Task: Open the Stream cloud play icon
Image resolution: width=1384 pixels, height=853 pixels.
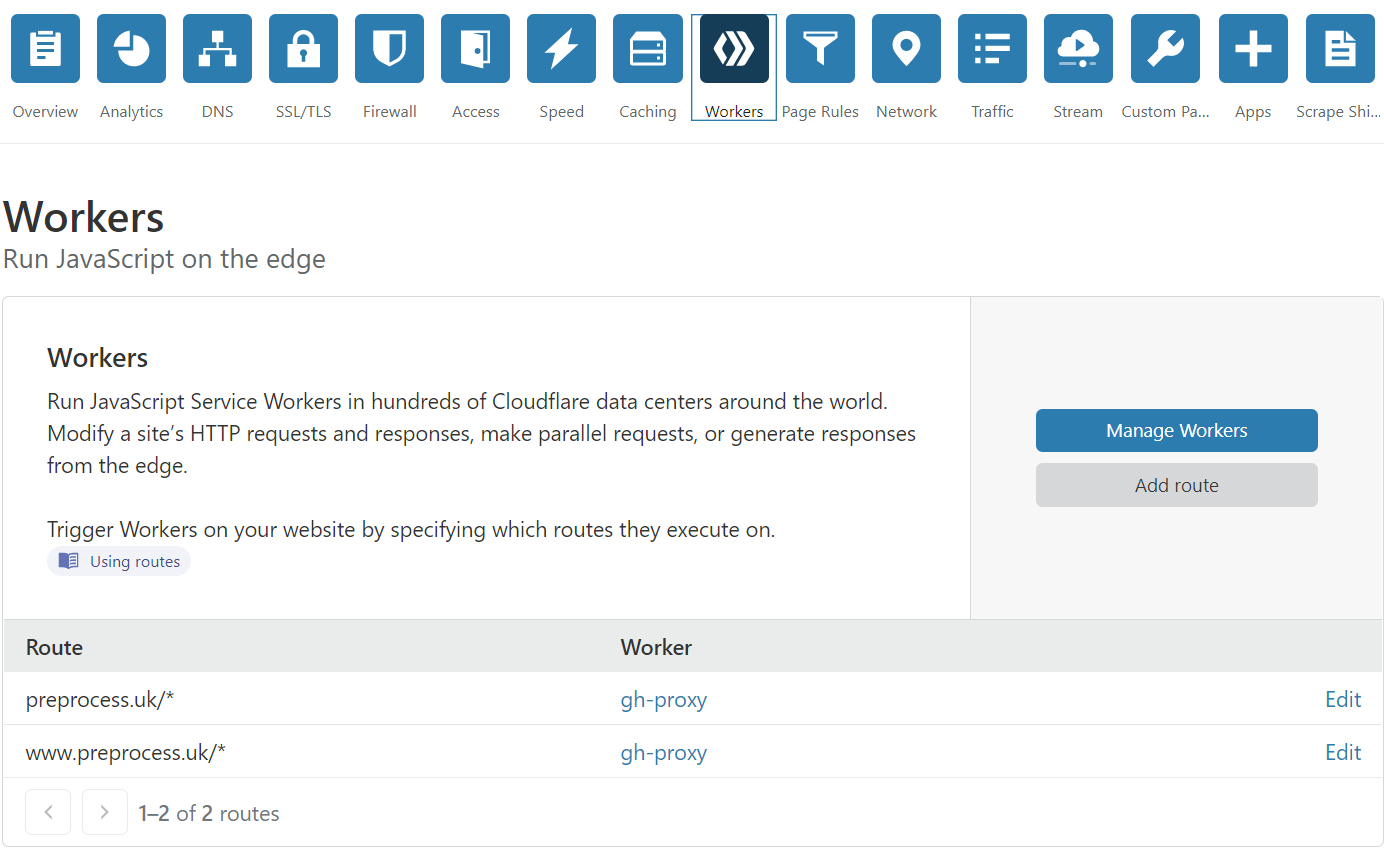Action: (1078, 48)
